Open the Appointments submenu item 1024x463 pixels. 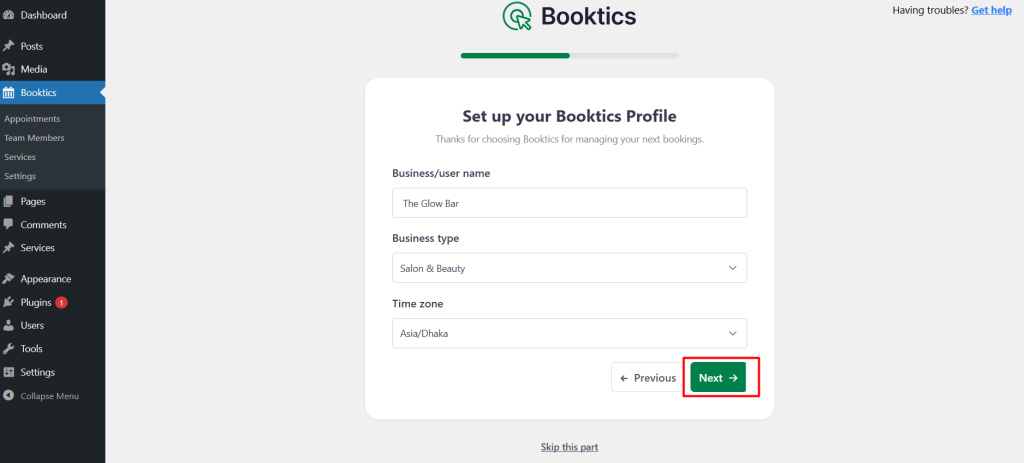pos(32,119)
